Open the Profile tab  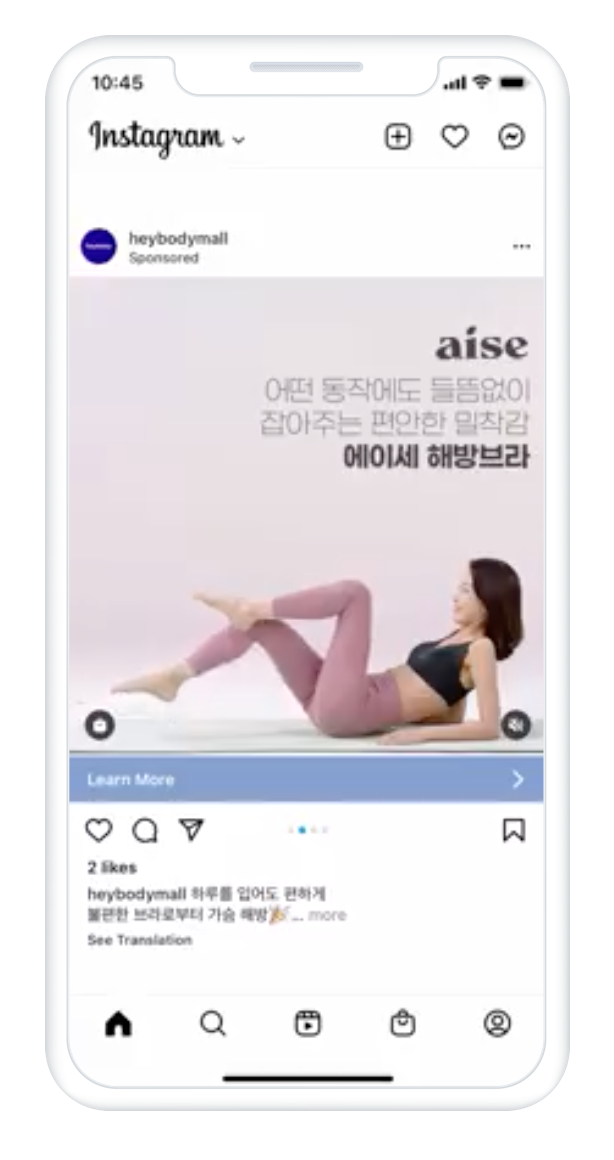pyautogui.click(x=497, y=1024)
